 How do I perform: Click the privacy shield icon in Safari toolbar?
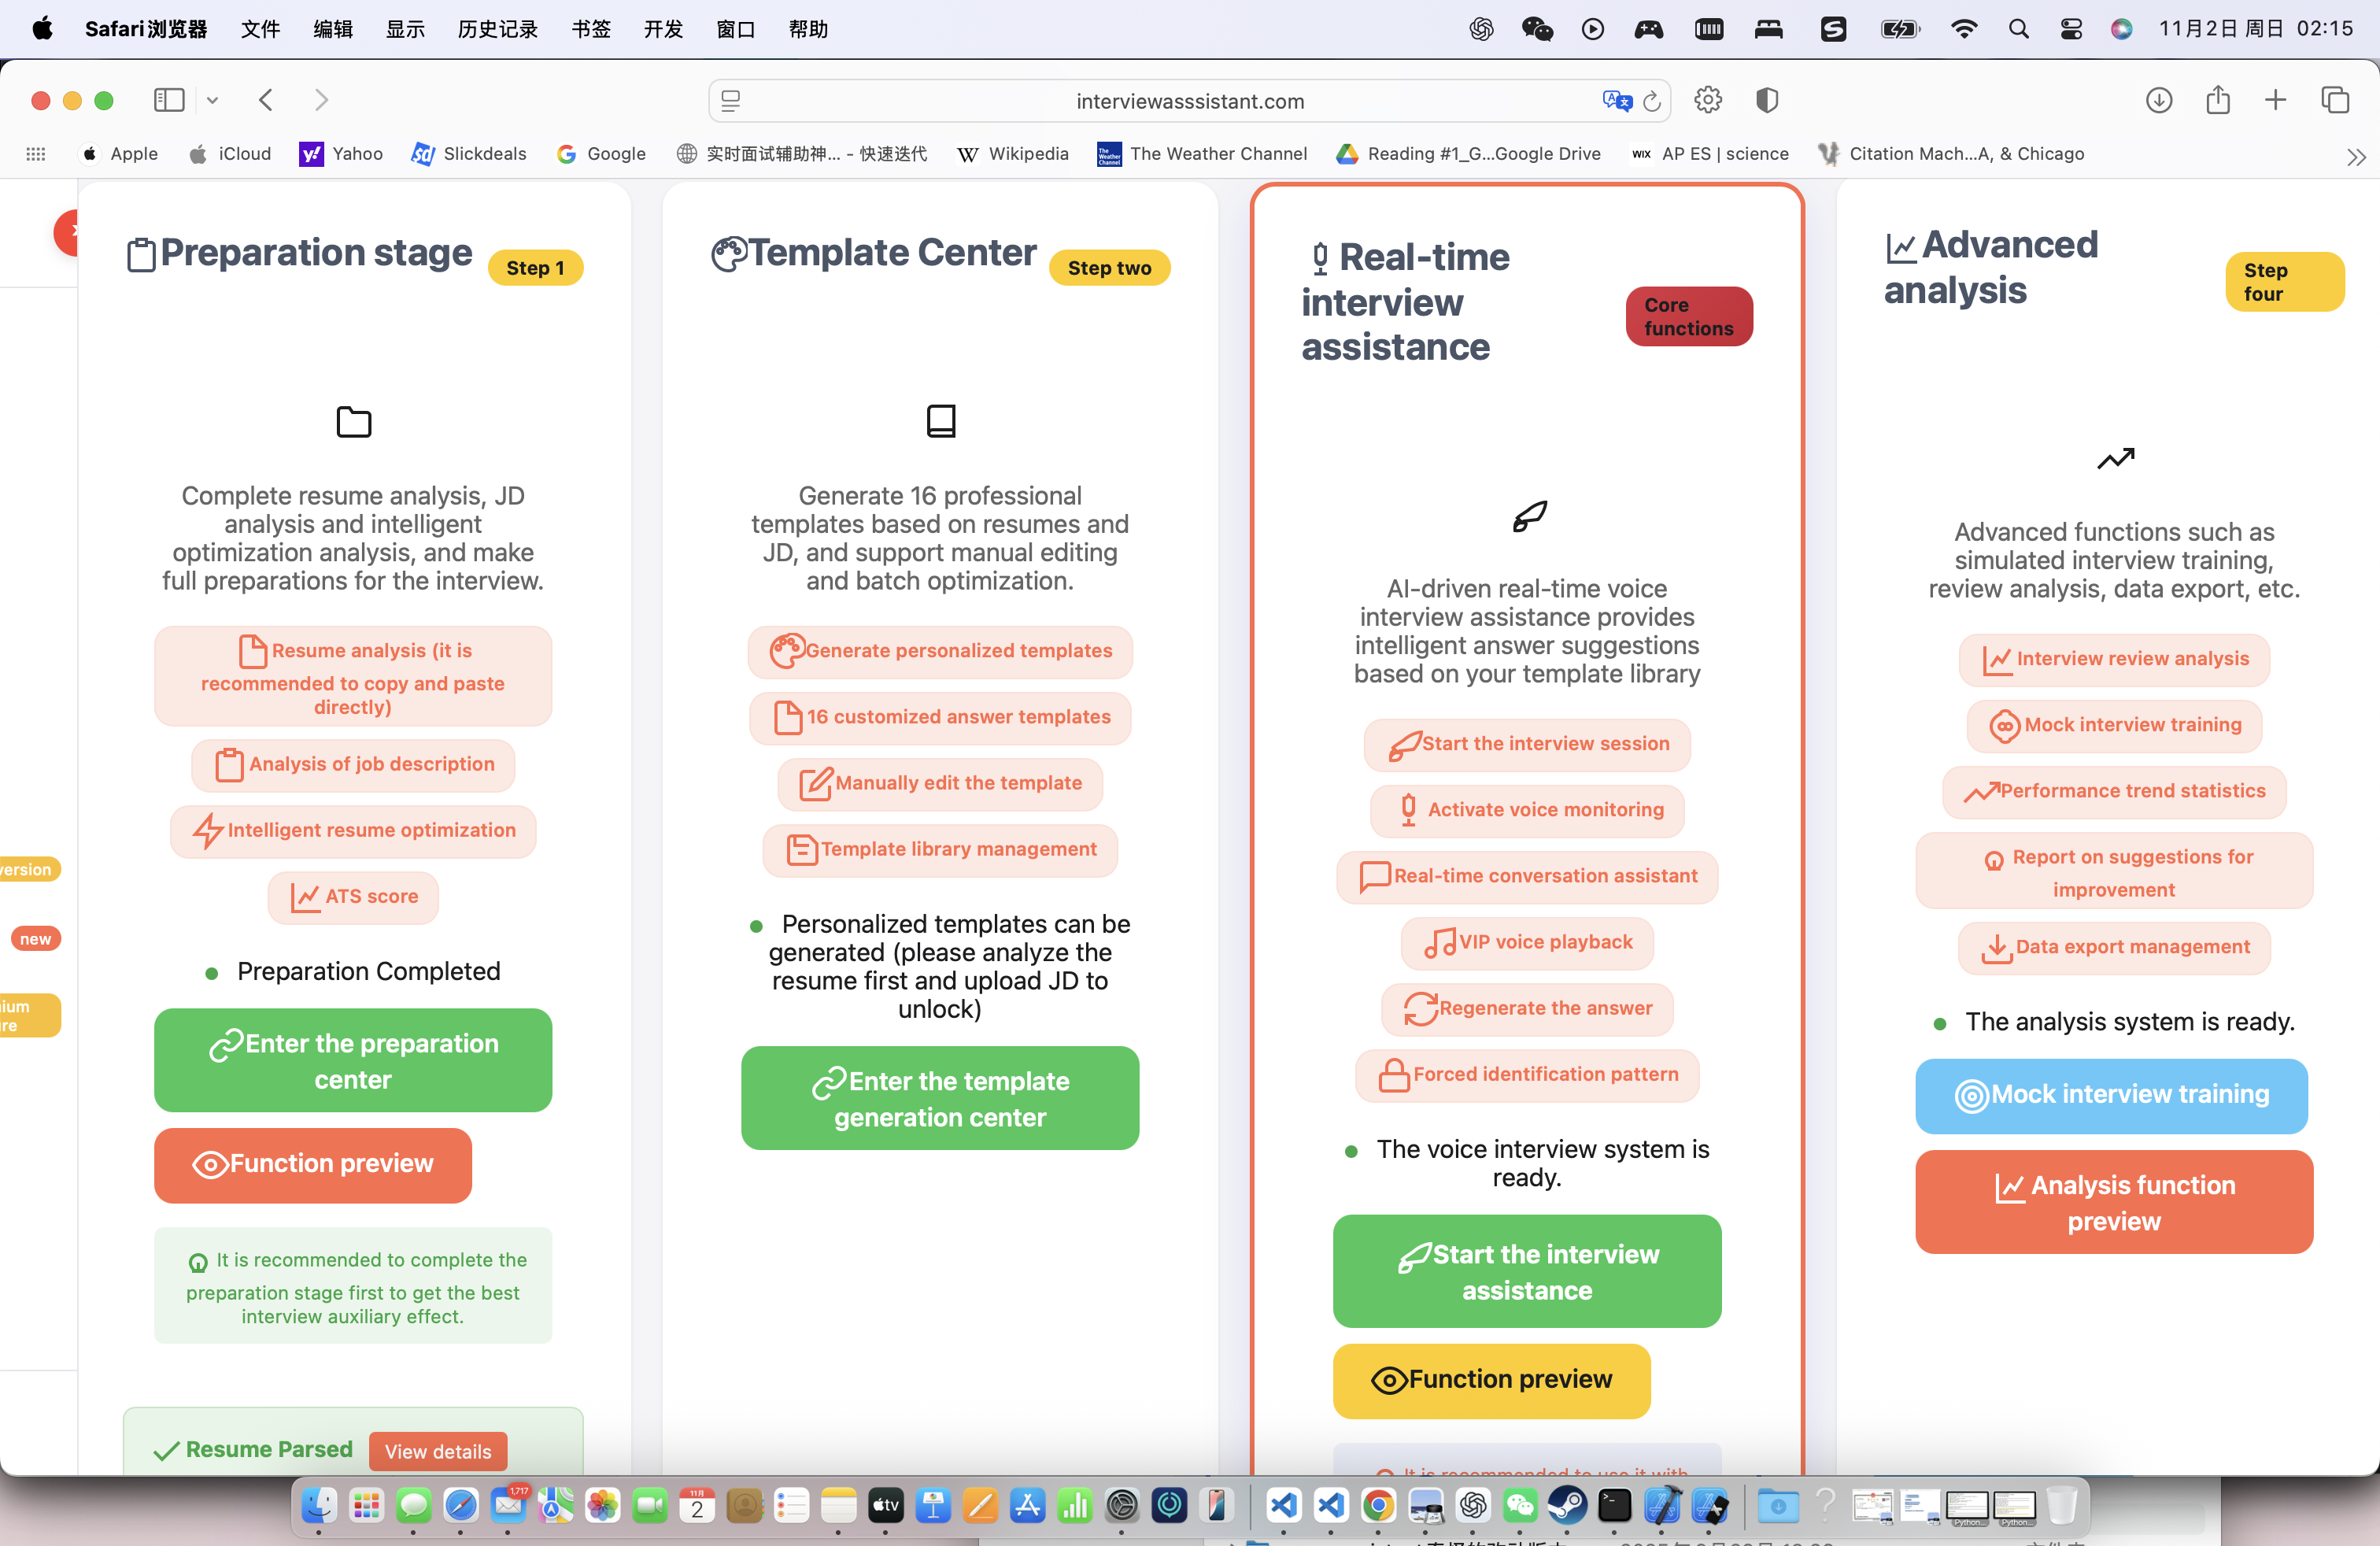click(x=1767, y=100)
